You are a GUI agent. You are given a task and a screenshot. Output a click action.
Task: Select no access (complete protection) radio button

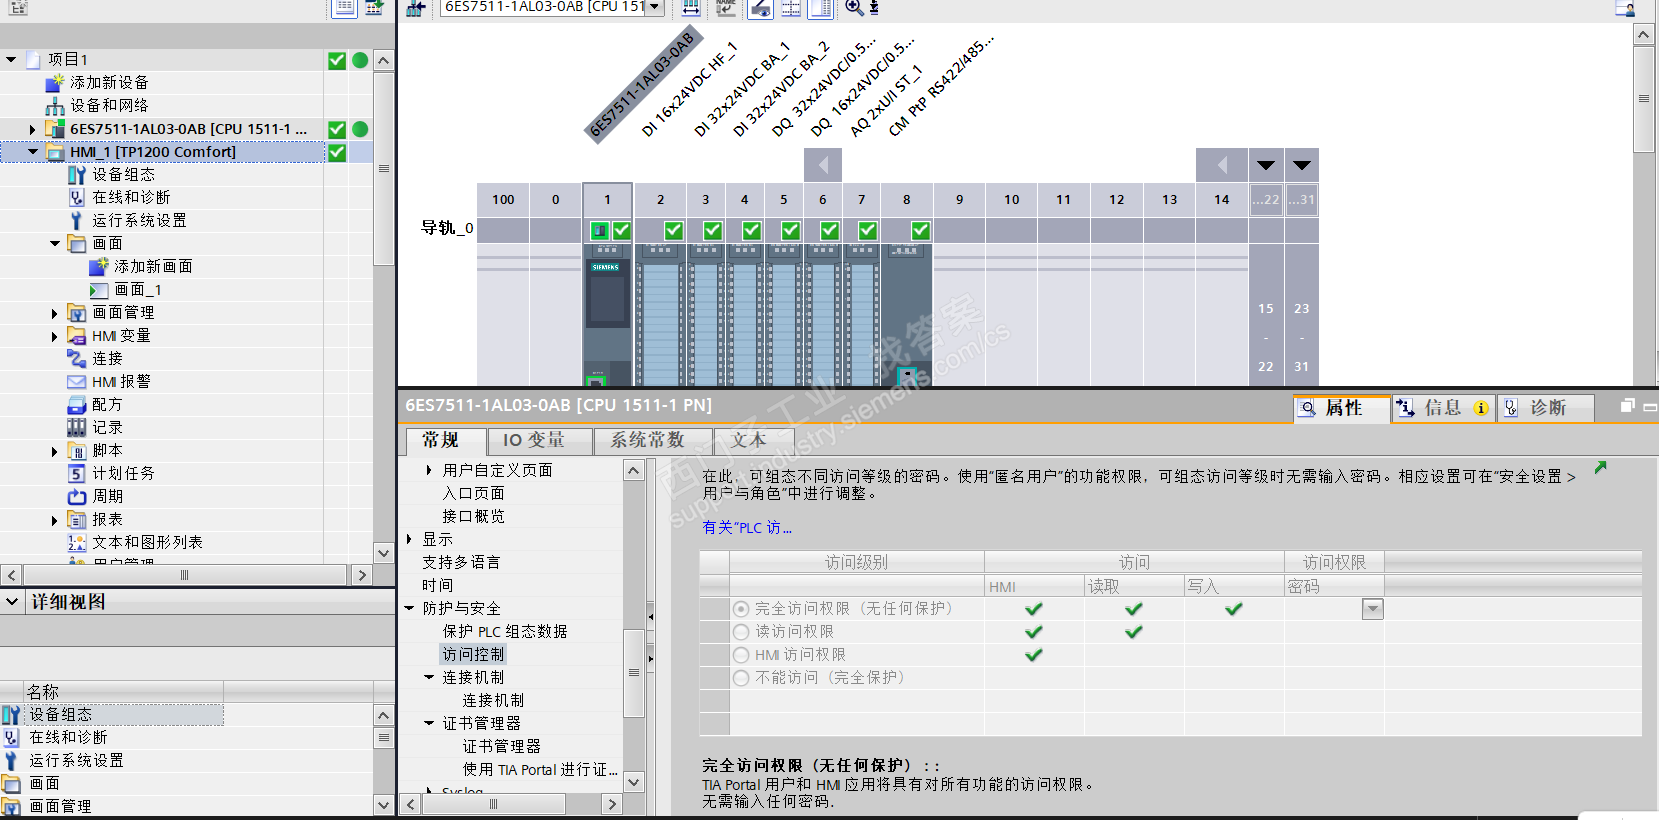point(741,678)
